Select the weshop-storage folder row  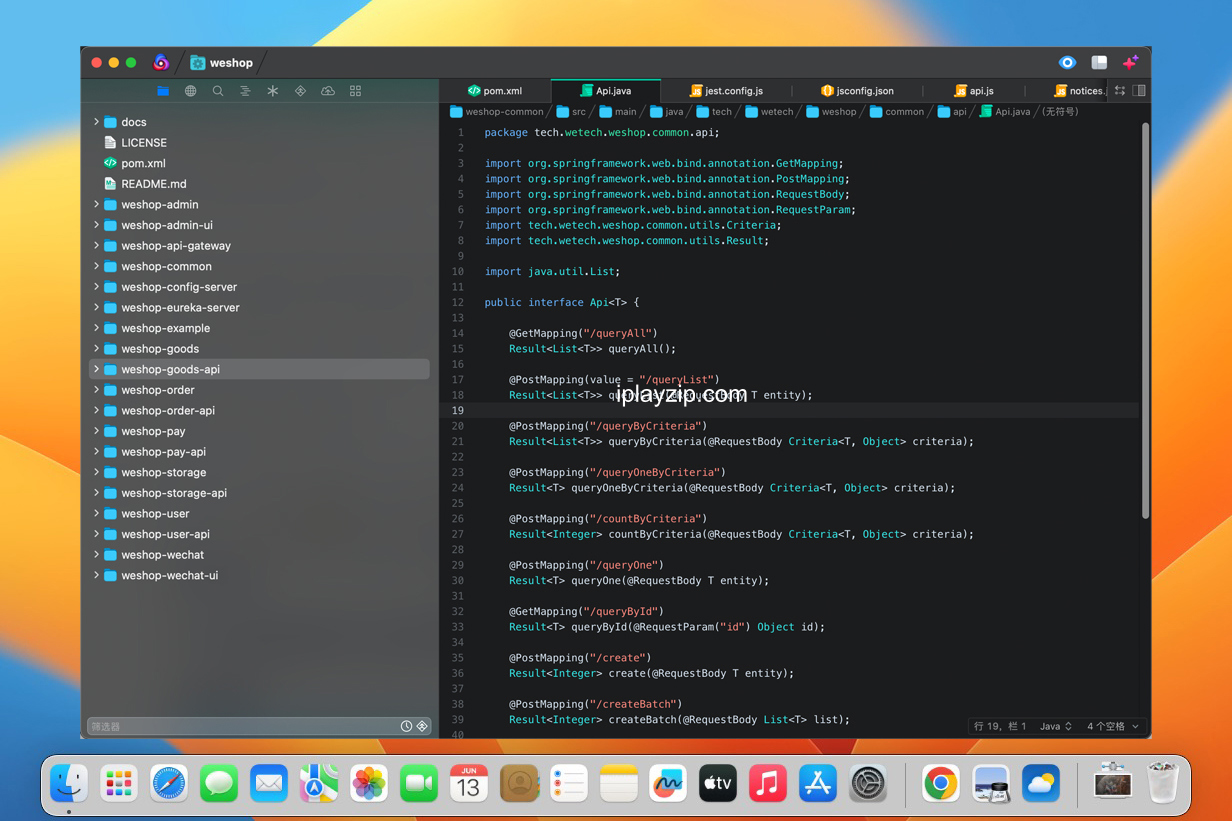pyautogui.click(x=259, y=472)
